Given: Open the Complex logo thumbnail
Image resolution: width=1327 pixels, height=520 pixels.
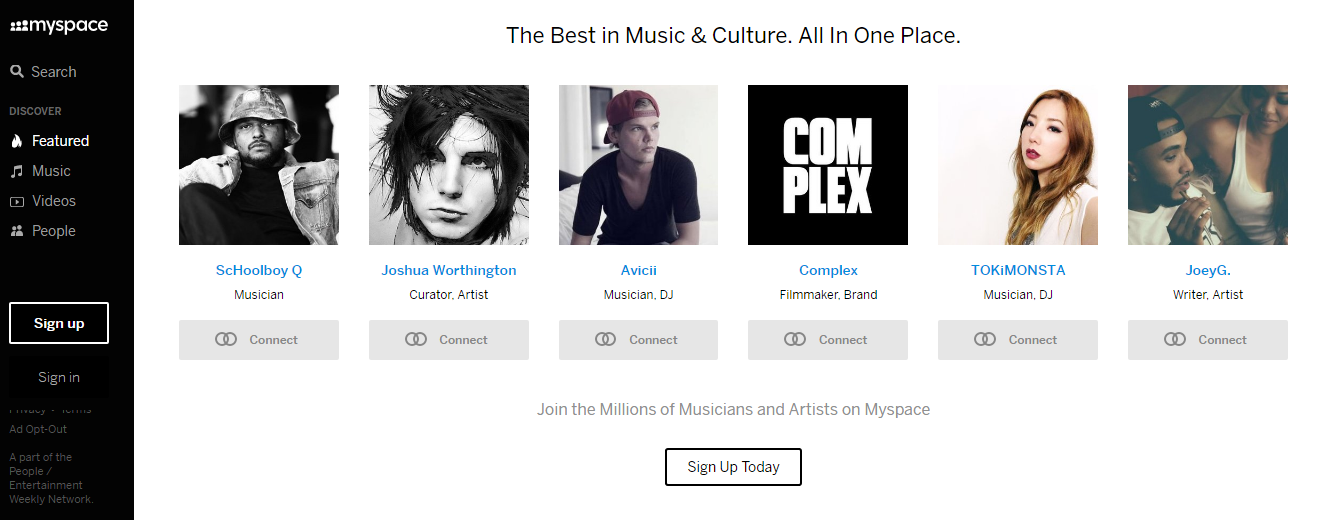Looking at the screenshot, I should pos(828,165).
